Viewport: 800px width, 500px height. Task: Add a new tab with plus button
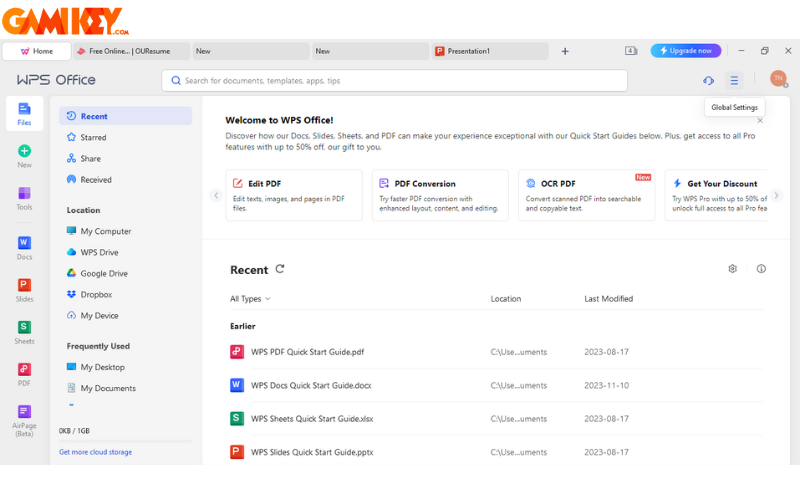[x=565, y=52]
